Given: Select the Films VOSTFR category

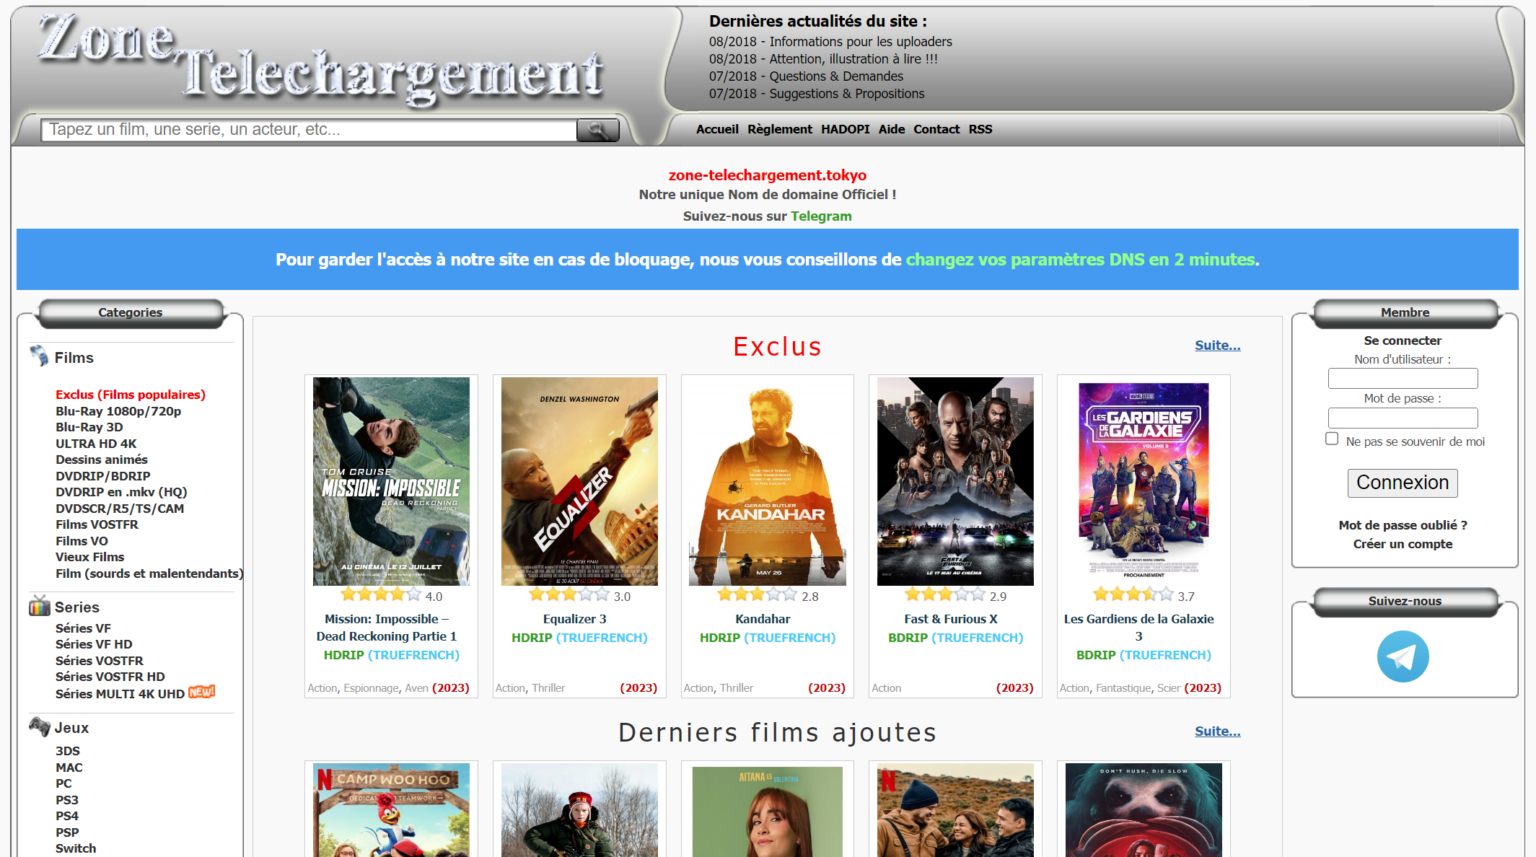Looking at the screenshot, I should 97,525.
